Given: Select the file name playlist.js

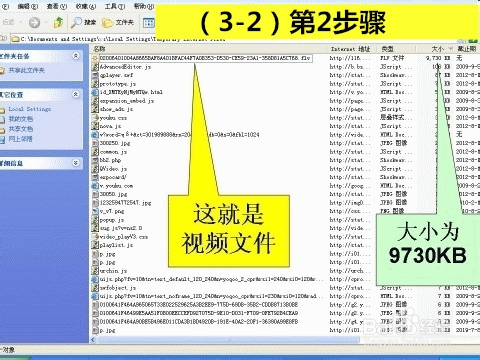Looking at the screenshot, I should (x=117, y=245).
